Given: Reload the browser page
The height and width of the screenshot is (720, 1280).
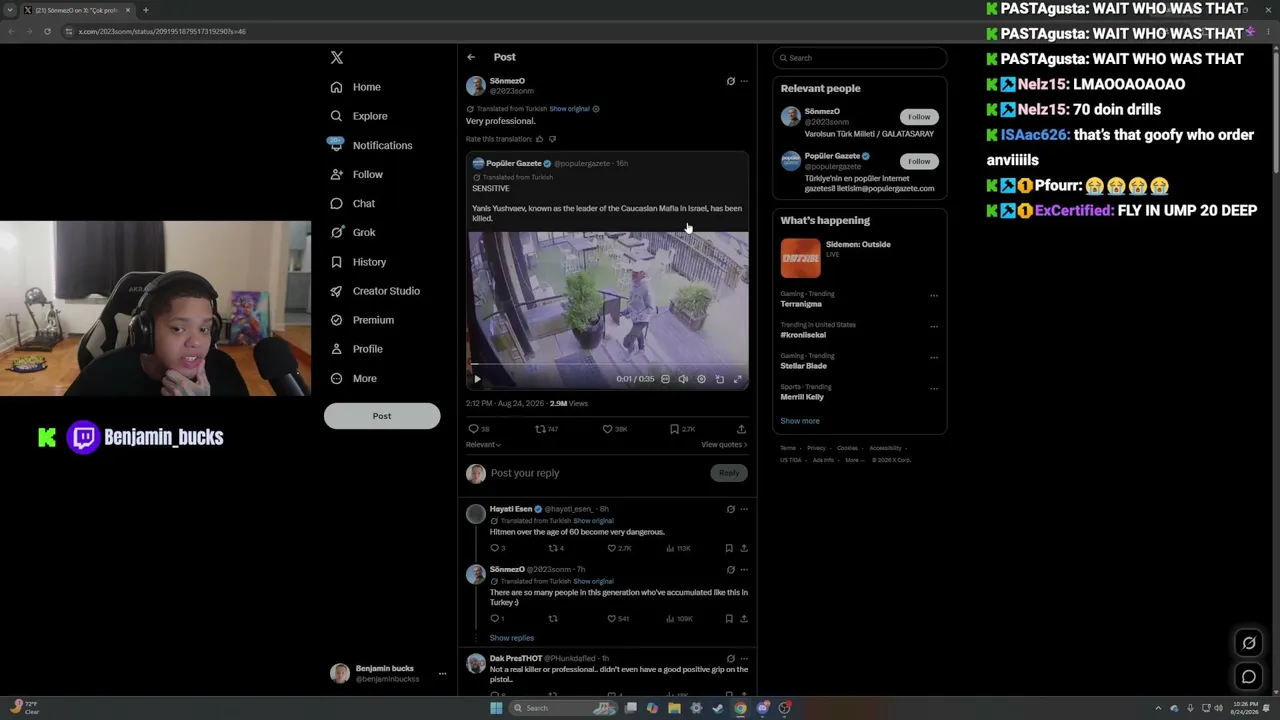Looking at the screenshot, I should (47, 31).
